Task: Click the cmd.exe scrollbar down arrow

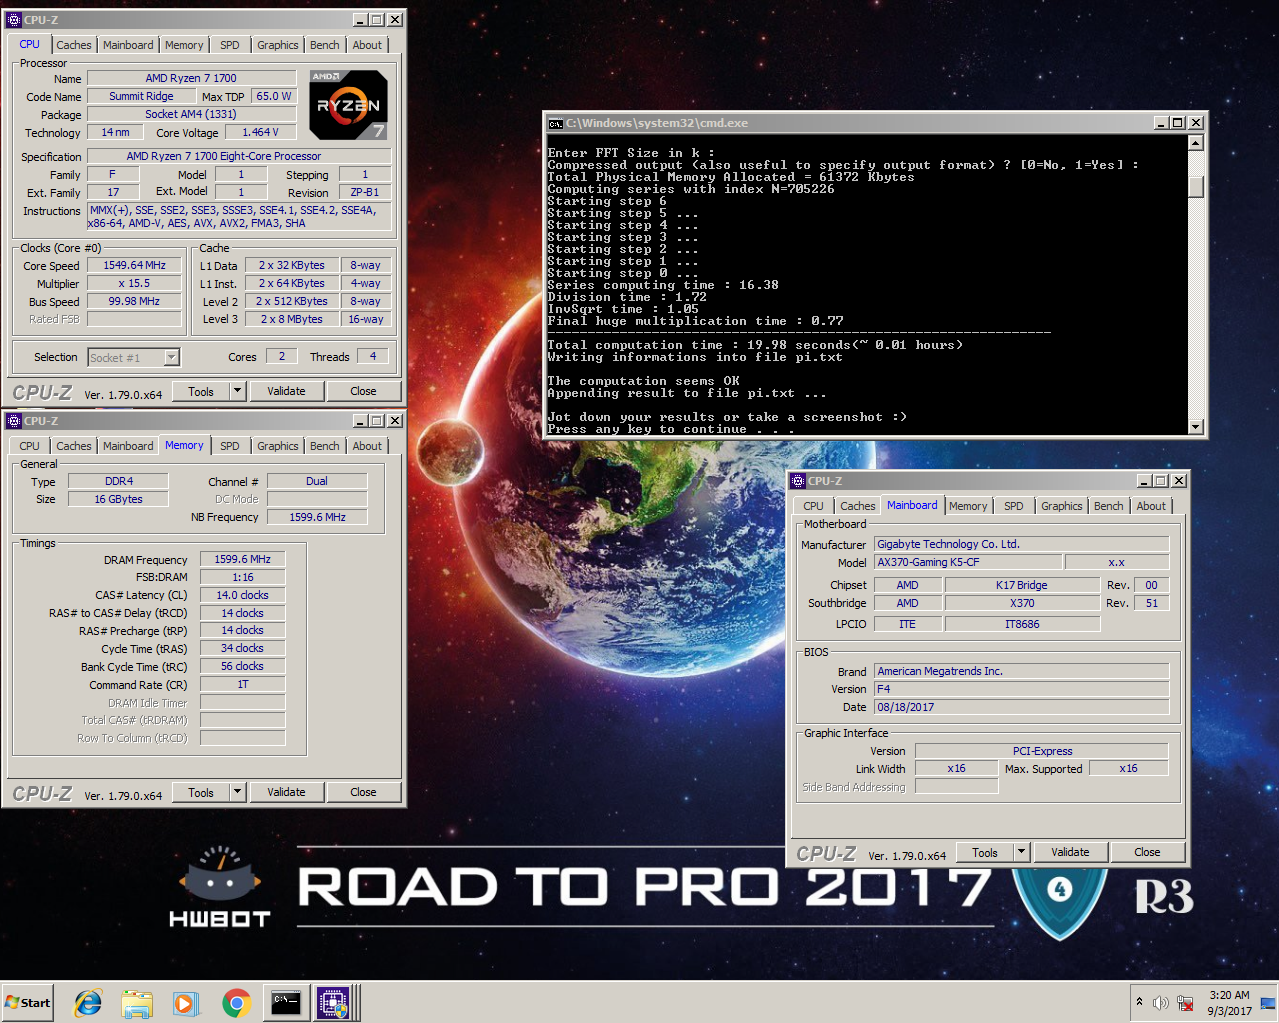Action: point(1195,427)
